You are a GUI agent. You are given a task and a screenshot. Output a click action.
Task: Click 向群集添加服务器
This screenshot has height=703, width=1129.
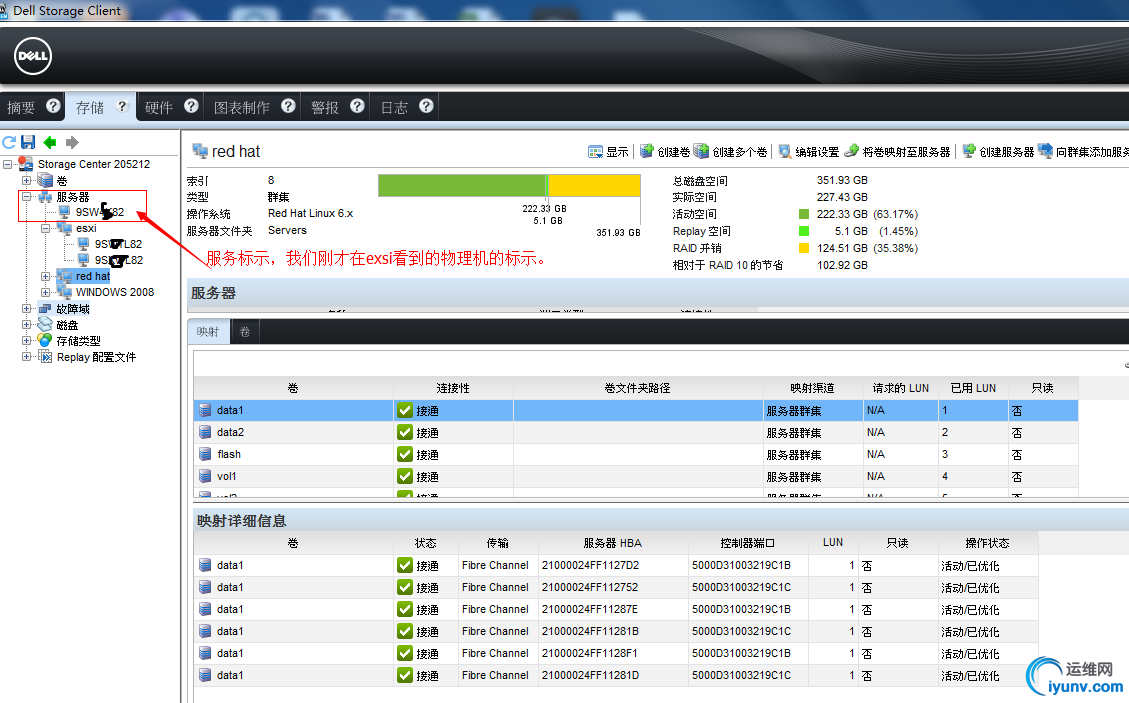pos(1084,151)
